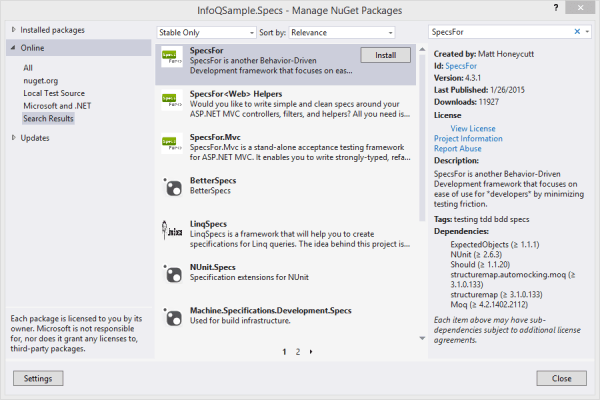Image resolution: width=600 pixels, height=400 pixels.
Task: Click the NUnit (≥ 2.6.3) dependency entry
Action: (476, 254)
